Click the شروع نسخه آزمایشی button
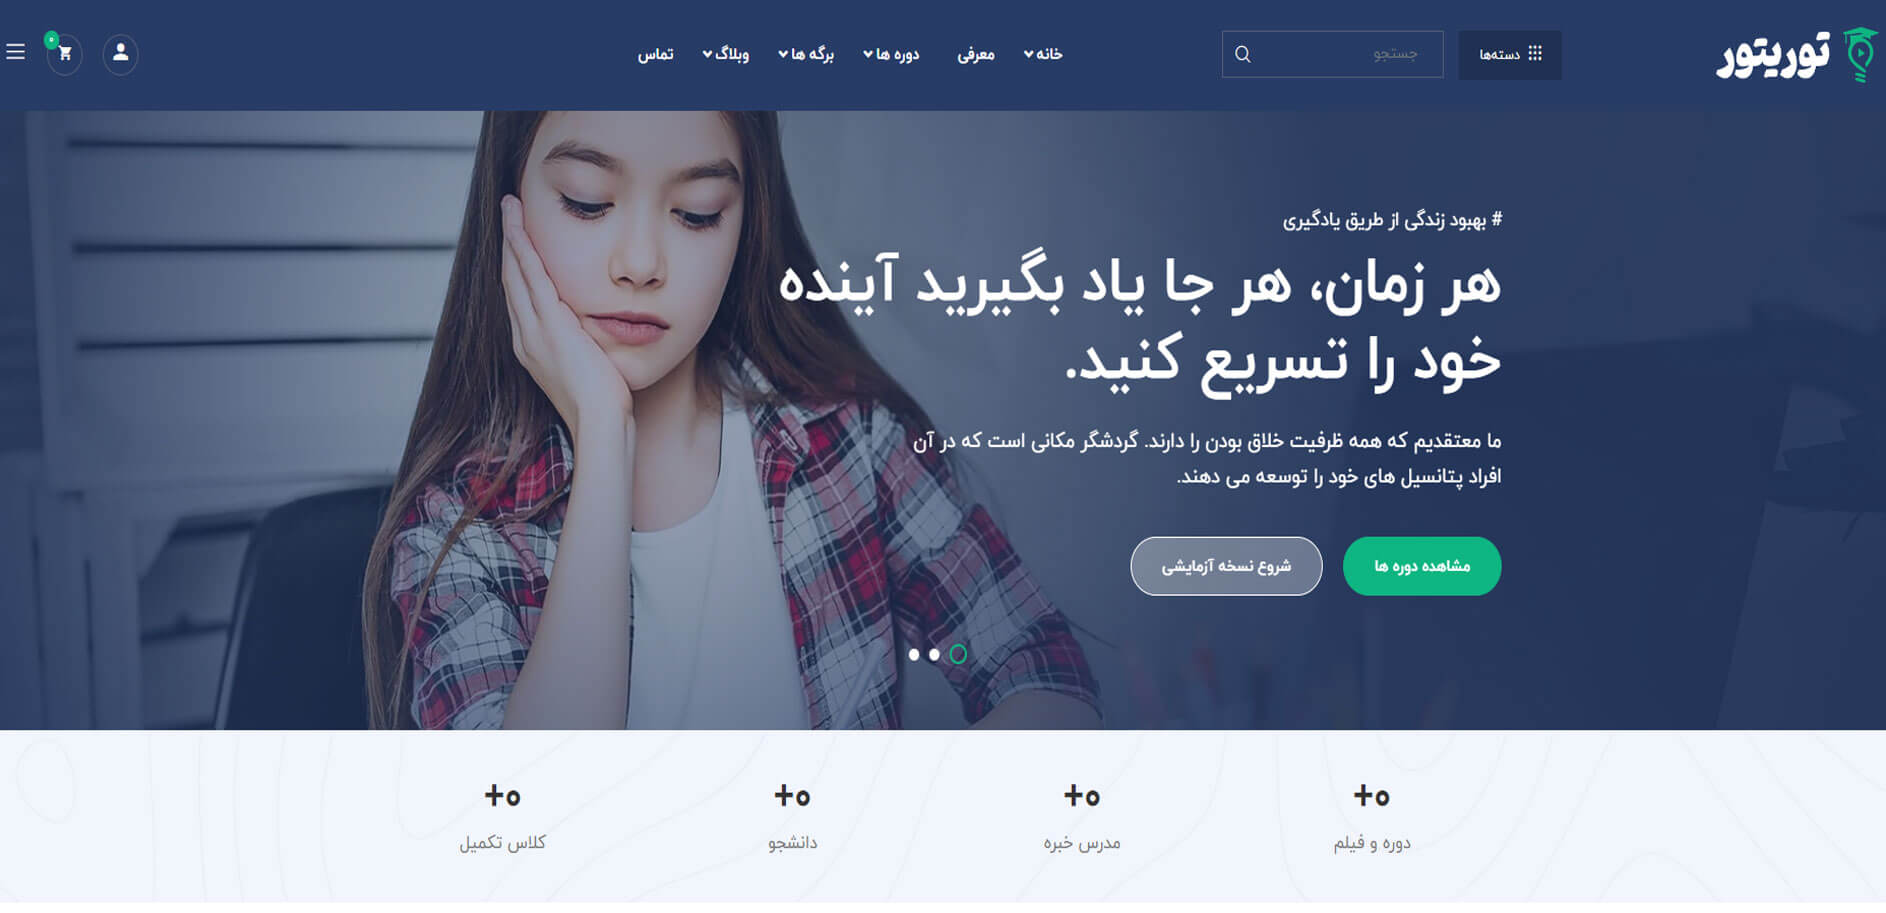The height and width of the screenshot is (913, 1886). (1226, 566)
